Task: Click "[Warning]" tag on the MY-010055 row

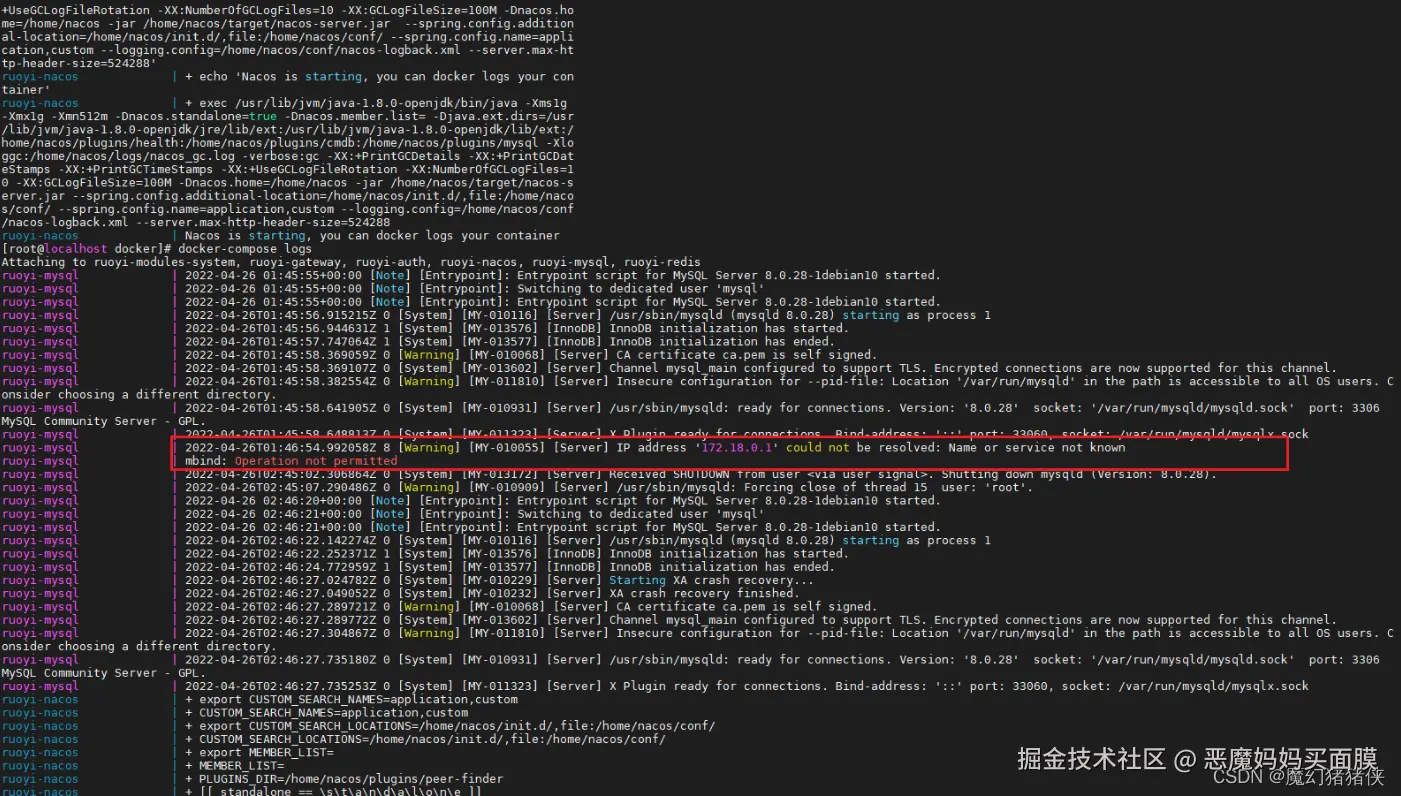Action: tap(429, 448)
